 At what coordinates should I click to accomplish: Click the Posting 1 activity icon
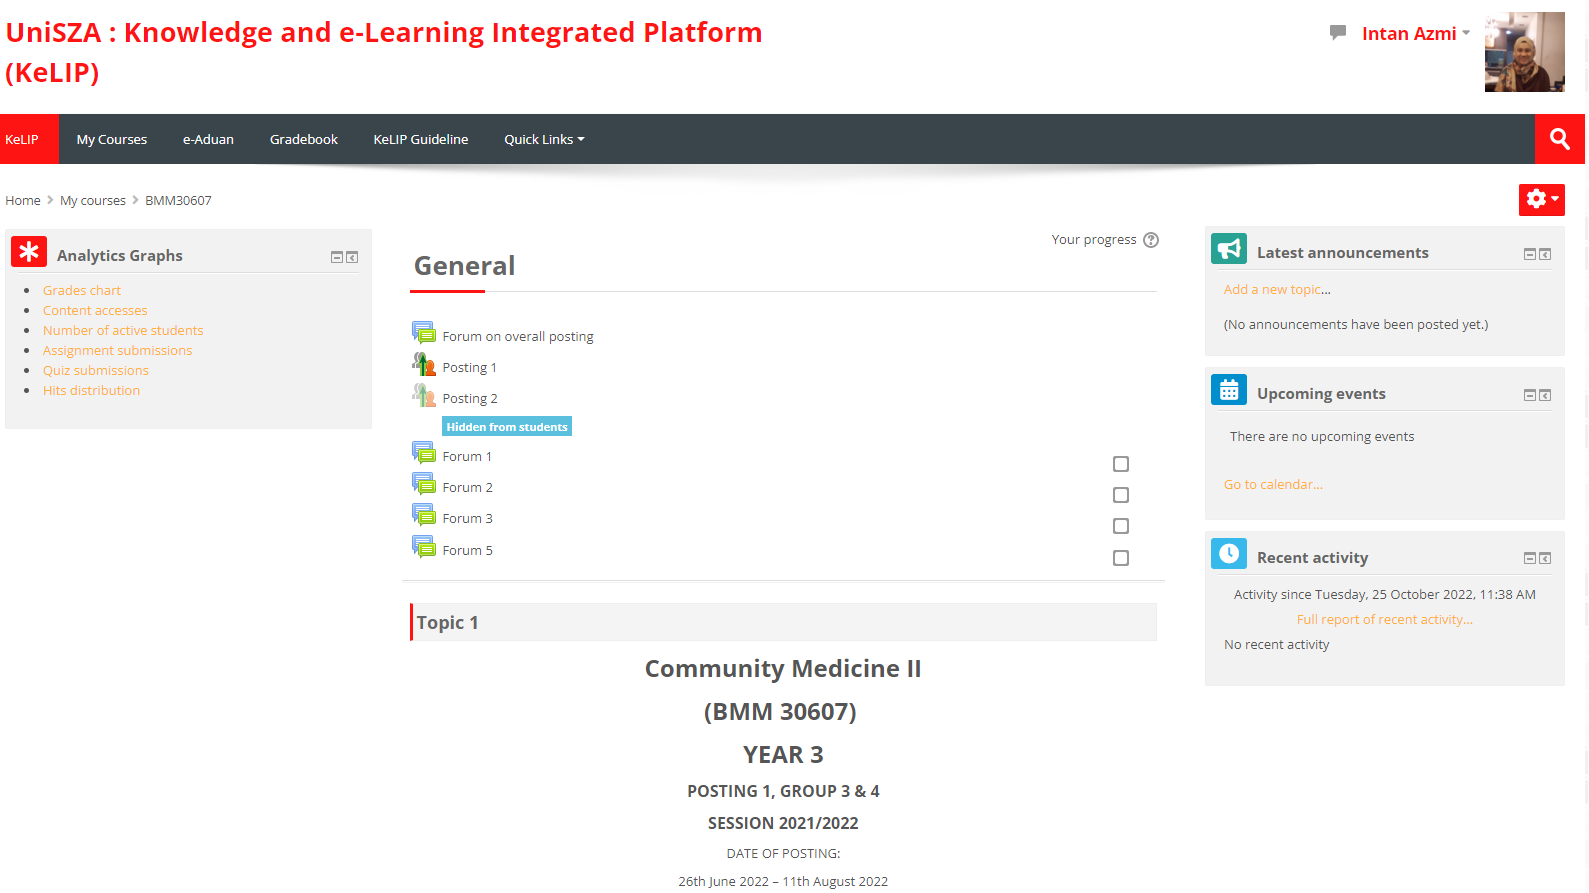pos(424,363)
